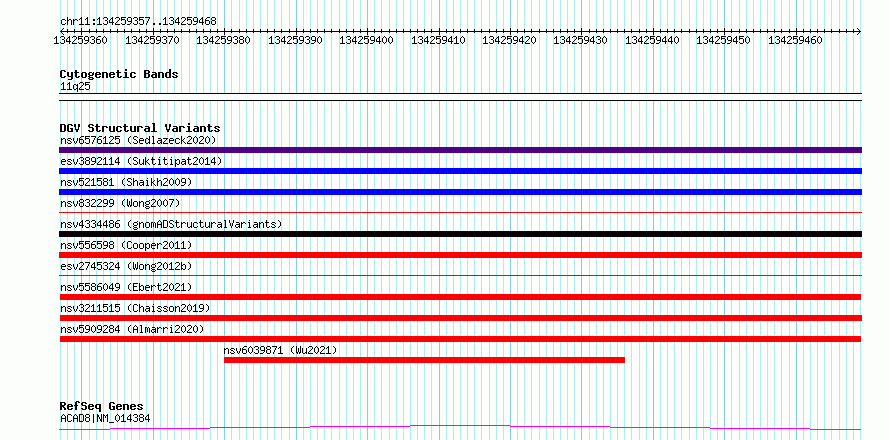
Task: Click the red nsv5909284 variant bar
Action: coord(460,339)
